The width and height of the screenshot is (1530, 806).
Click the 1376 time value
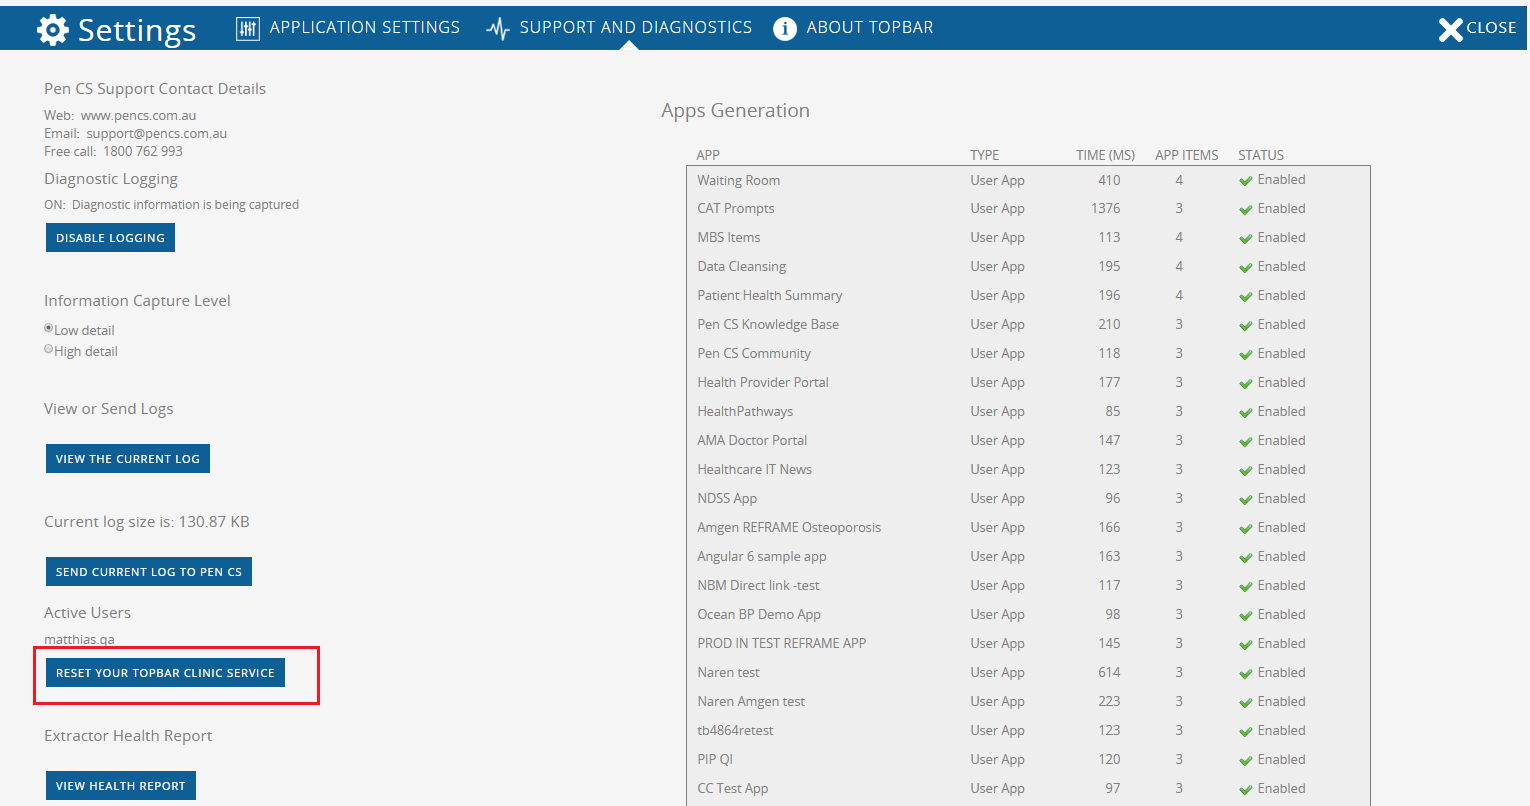[1105, 208]
